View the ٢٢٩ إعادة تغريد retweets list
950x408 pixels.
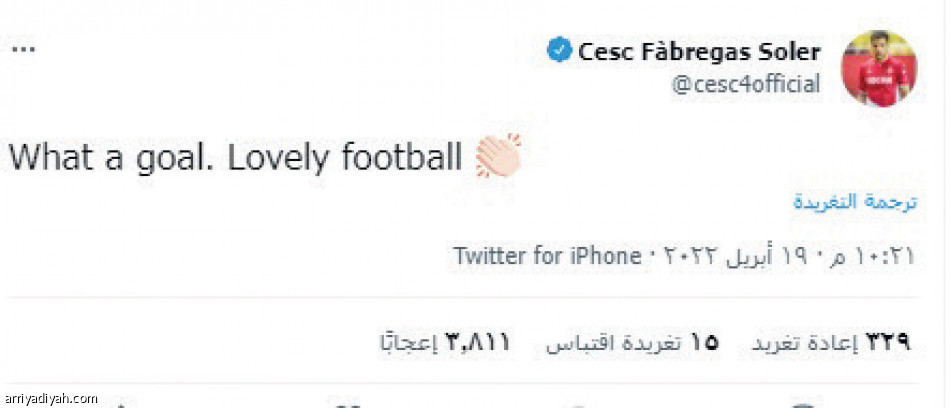pos(831,343)
